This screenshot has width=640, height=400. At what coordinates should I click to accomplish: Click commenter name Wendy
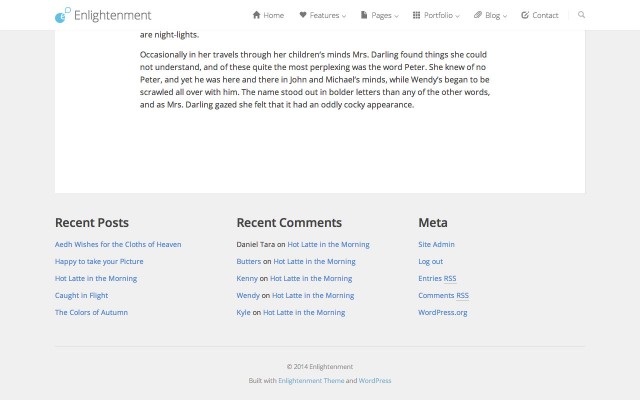(x=248, y=296)
